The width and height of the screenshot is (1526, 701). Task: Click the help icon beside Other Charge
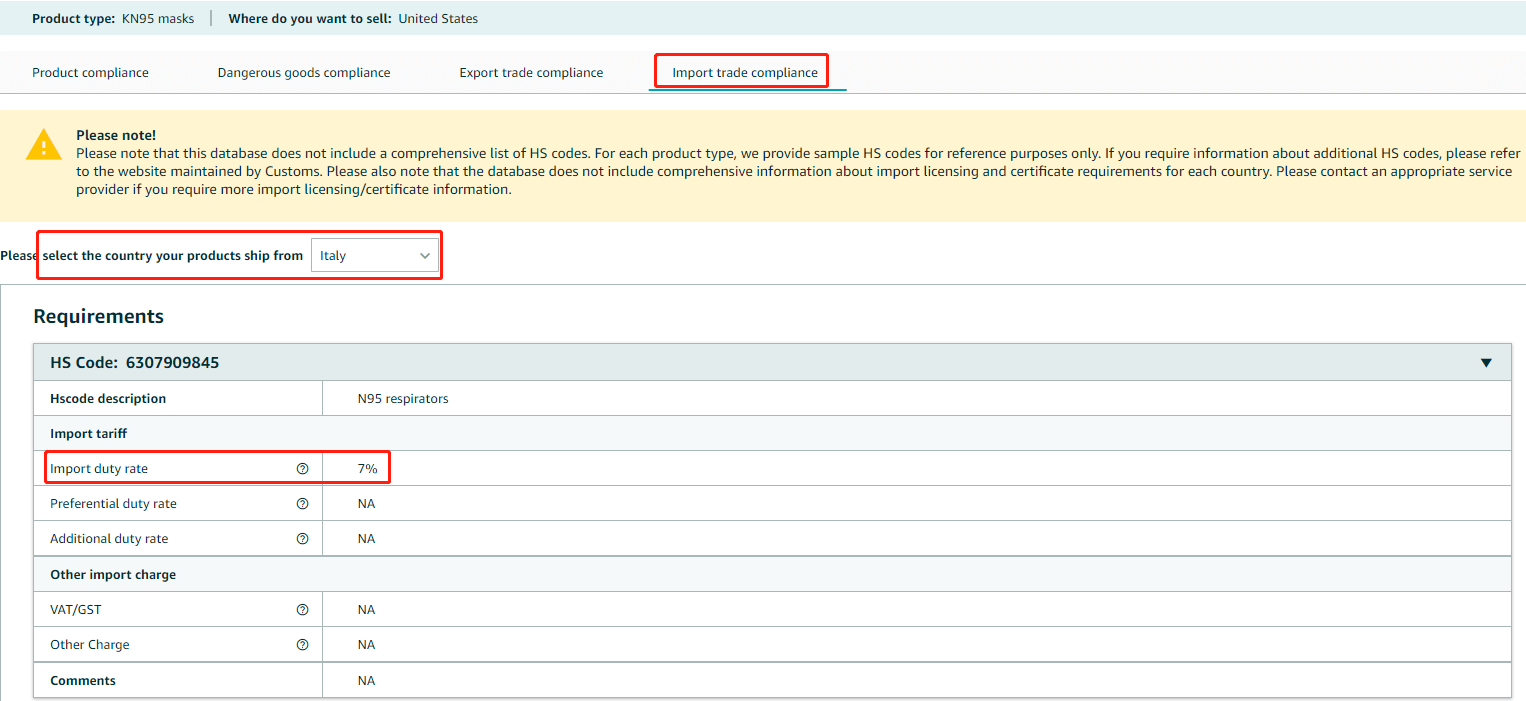(x=302, y=644)
